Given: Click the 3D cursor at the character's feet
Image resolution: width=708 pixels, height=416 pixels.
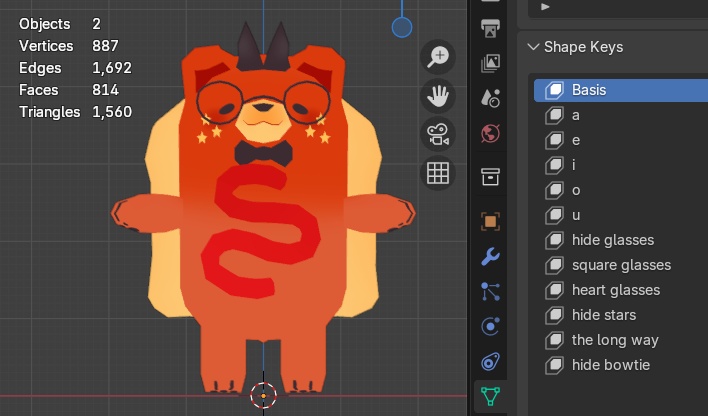Looking at the screenshot, I should (x=263, y=396).
